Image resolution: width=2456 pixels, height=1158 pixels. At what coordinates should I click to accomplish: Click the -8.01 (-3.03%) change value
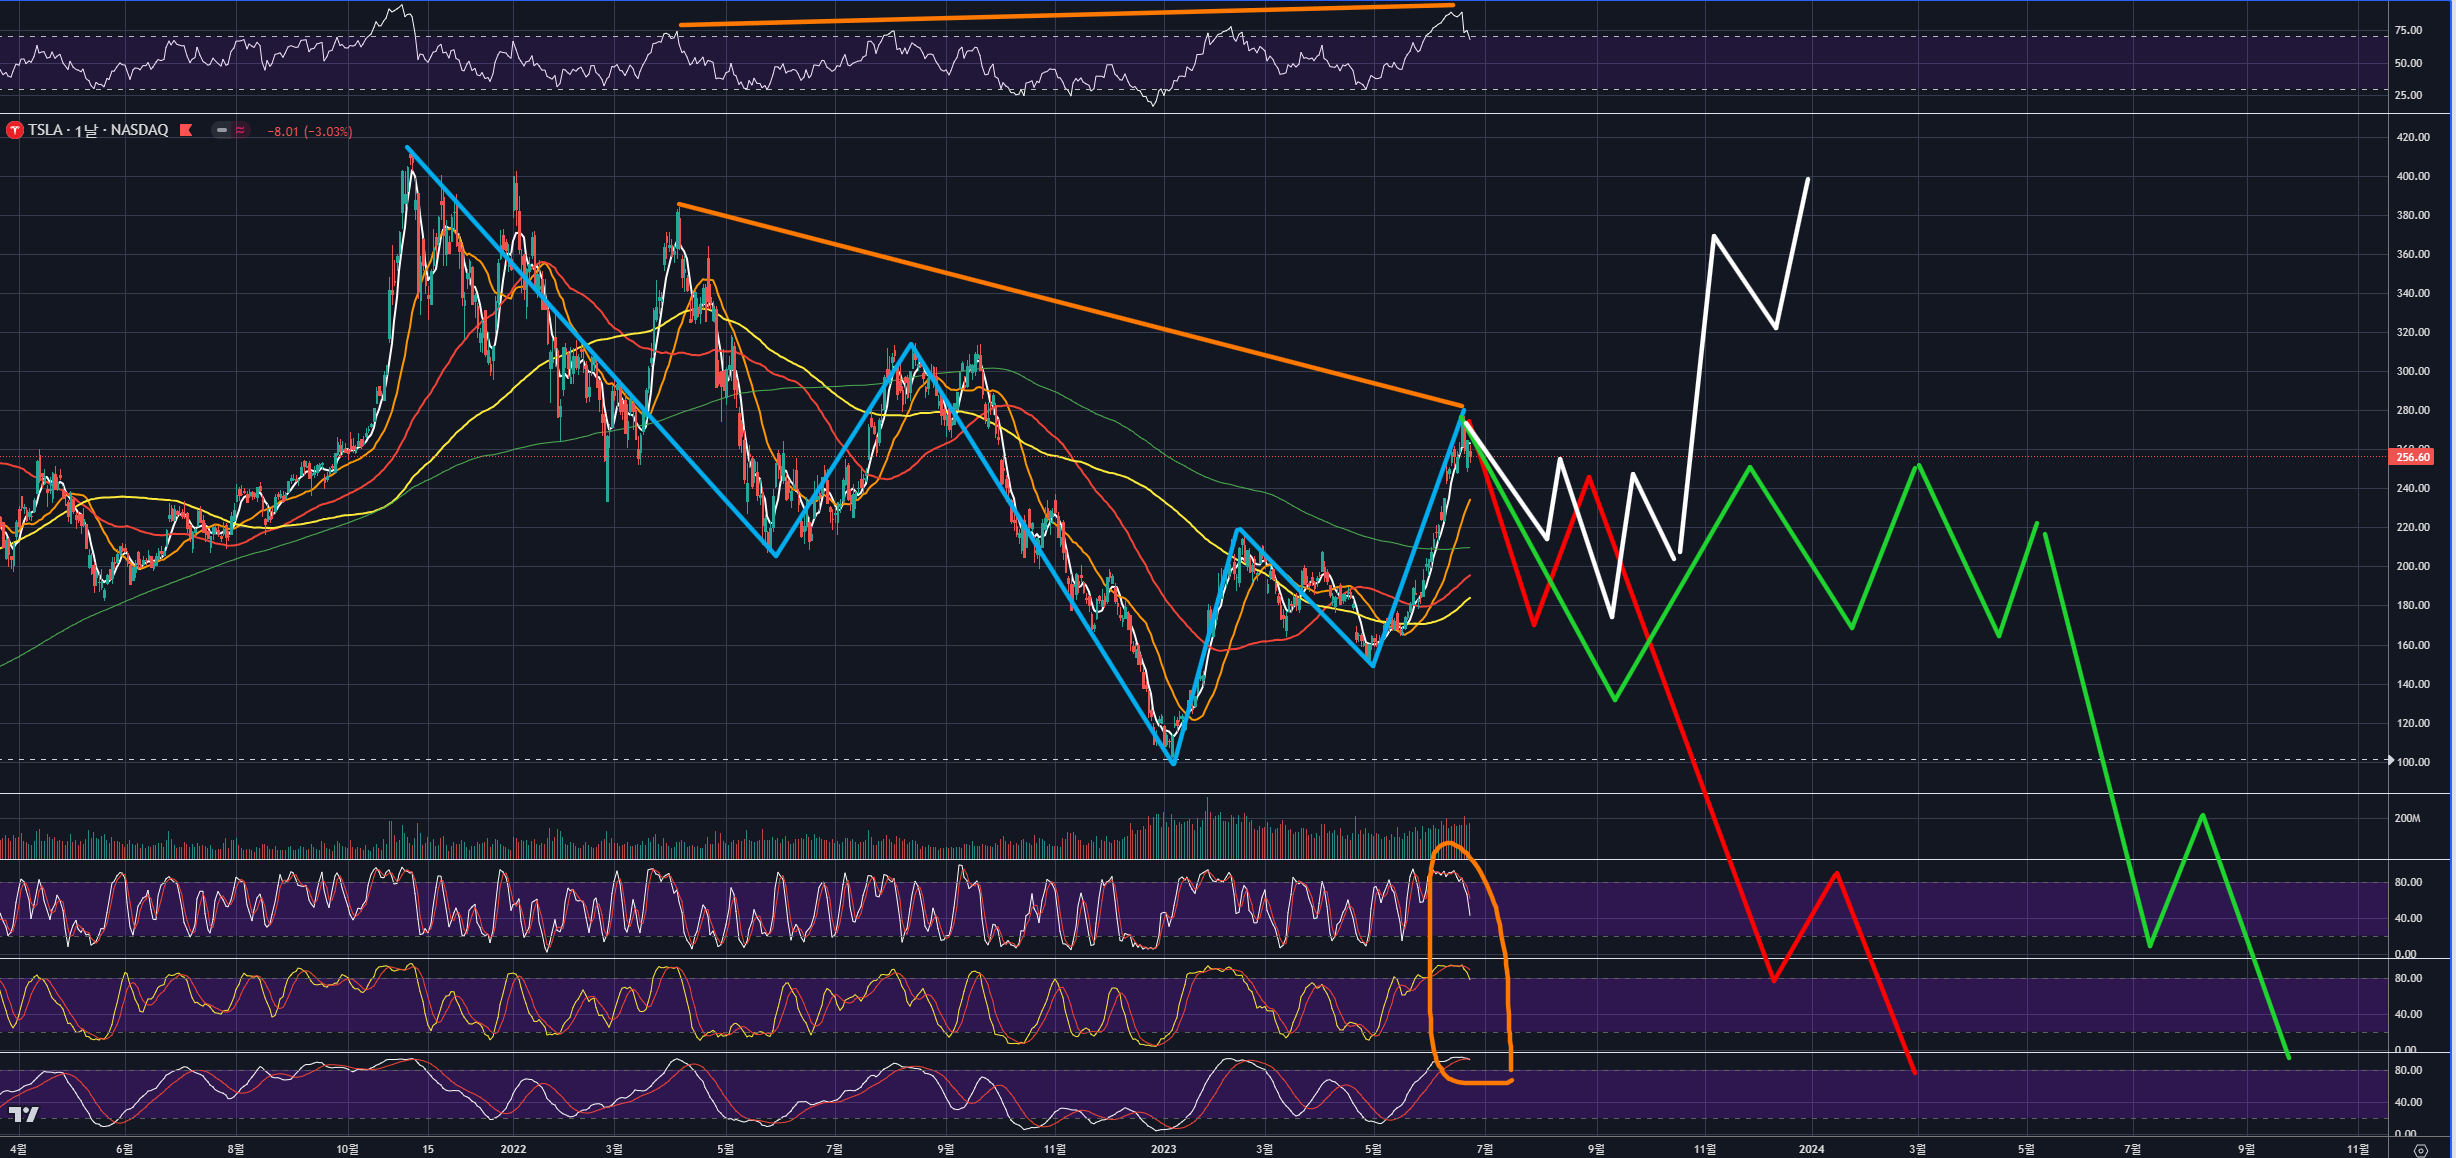coord(310,131)
